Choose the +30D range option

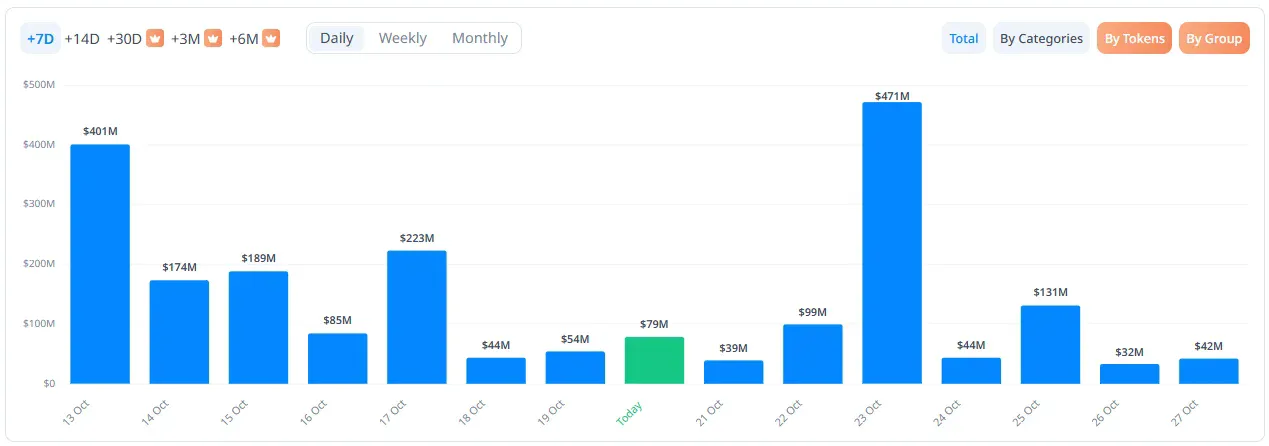point(123,38)
